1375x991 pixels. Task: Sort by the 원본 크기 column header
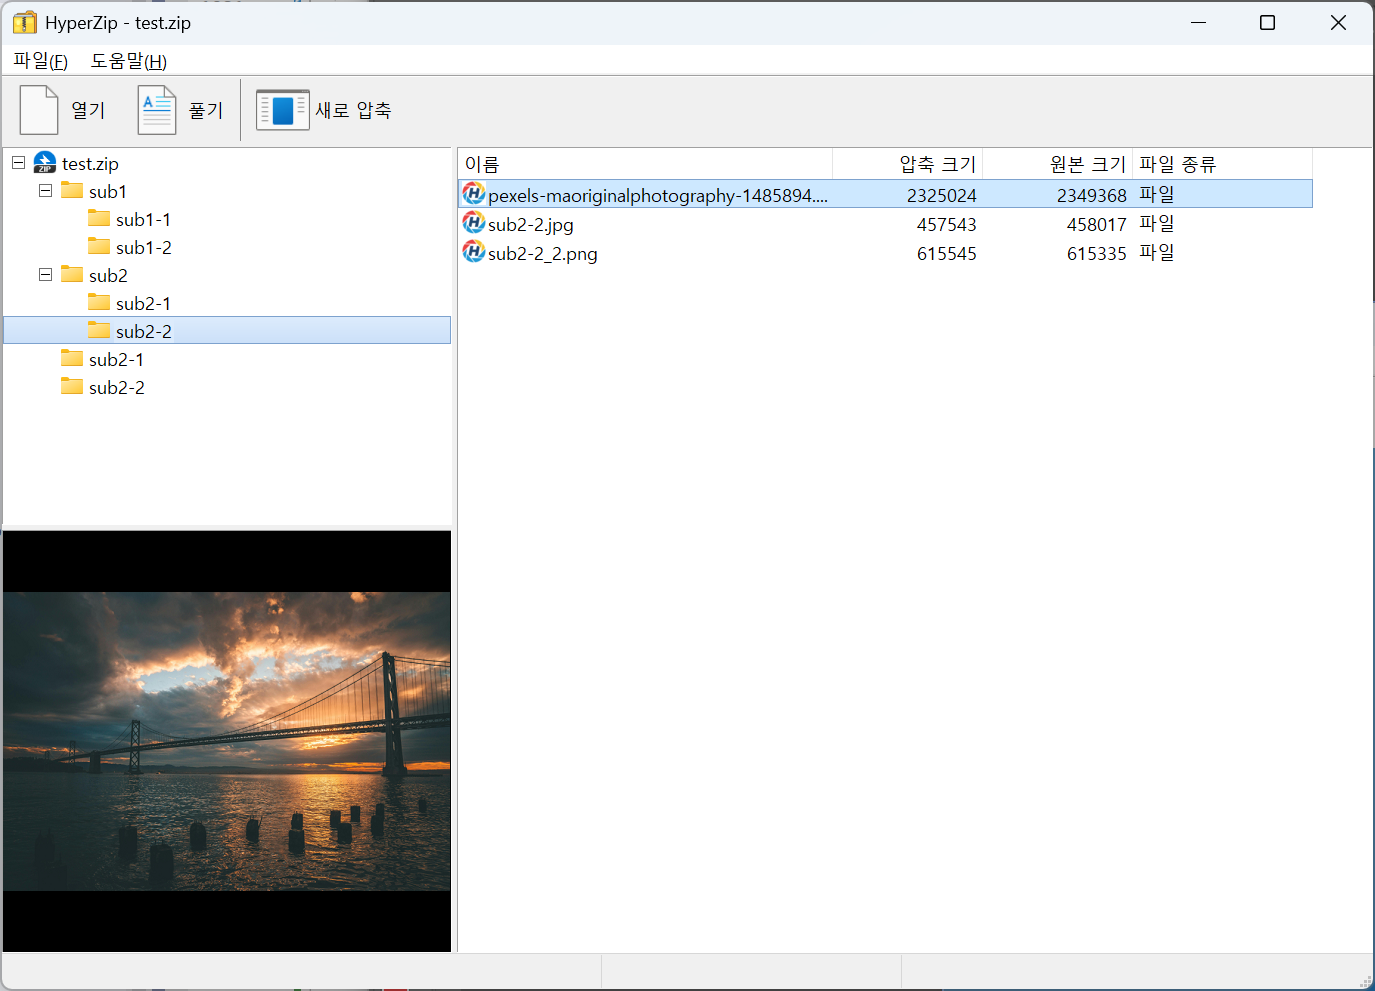[1057, 164]
